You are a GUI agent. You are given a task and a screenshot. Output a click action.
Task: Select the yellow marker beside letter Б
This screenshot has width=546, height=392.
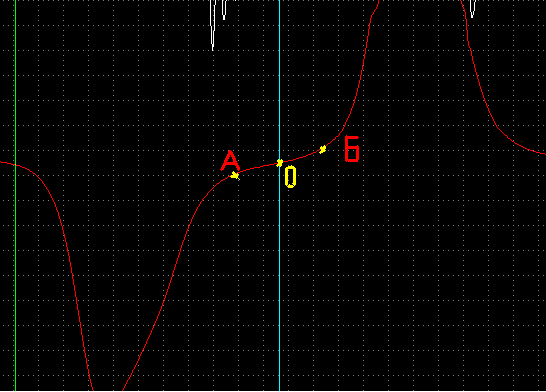[322, 149]
